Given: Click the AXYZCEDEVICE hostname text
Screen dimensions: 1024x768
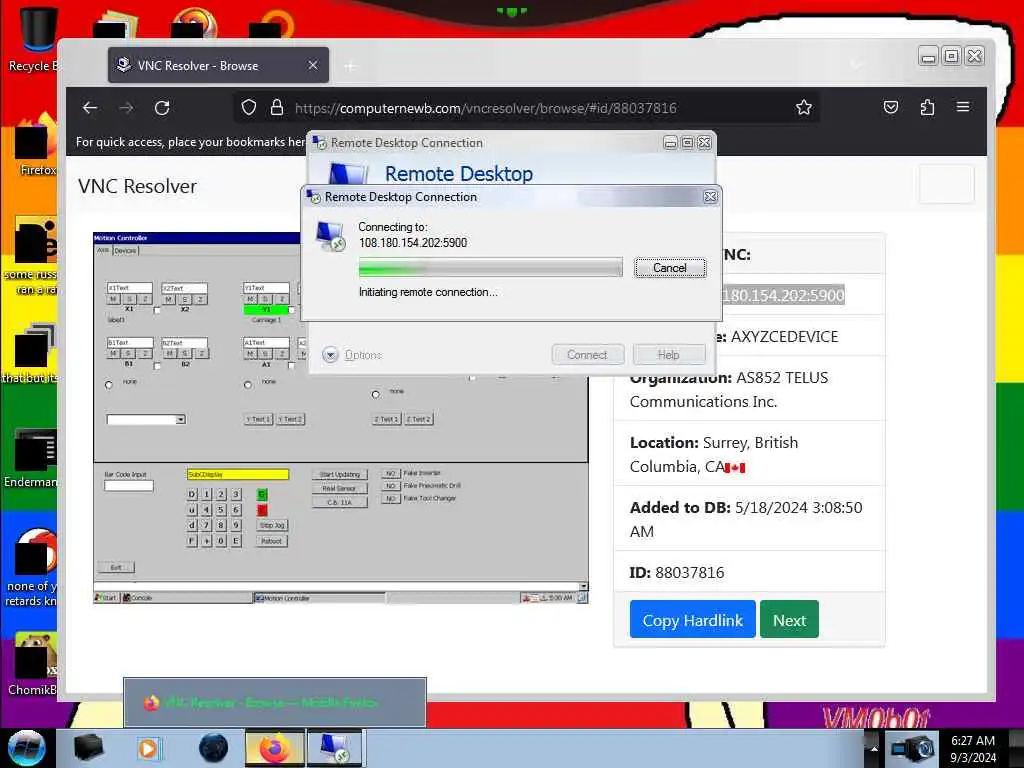Looking at the screenshot, I should coord(784,337).
